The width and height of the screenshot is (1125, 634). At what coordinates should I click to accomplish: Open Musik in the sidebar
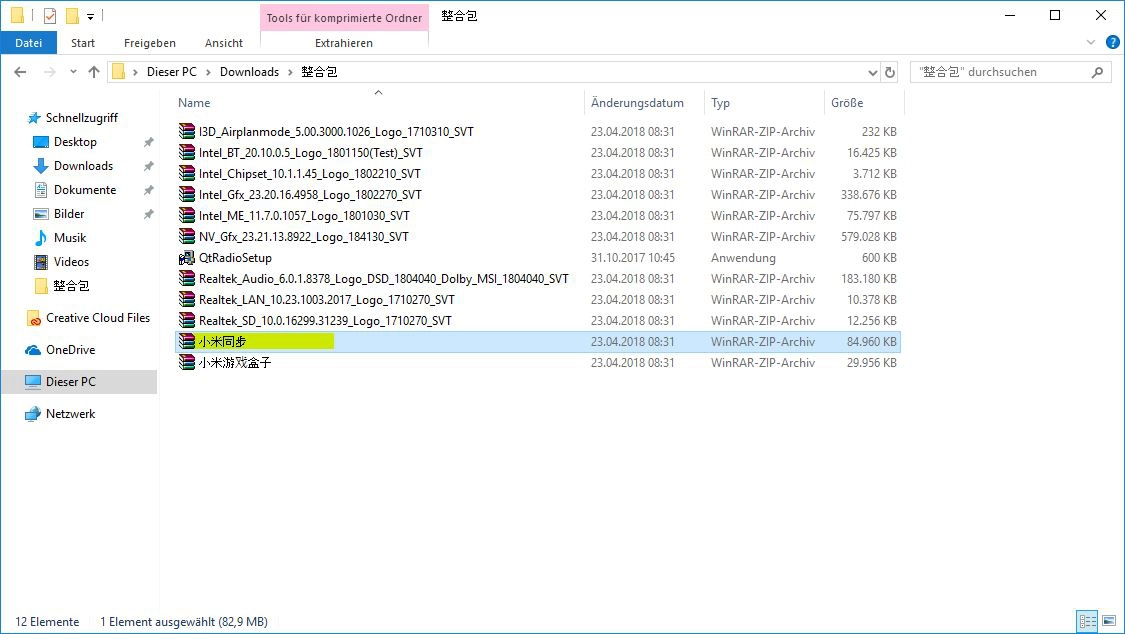pos(60,237)
